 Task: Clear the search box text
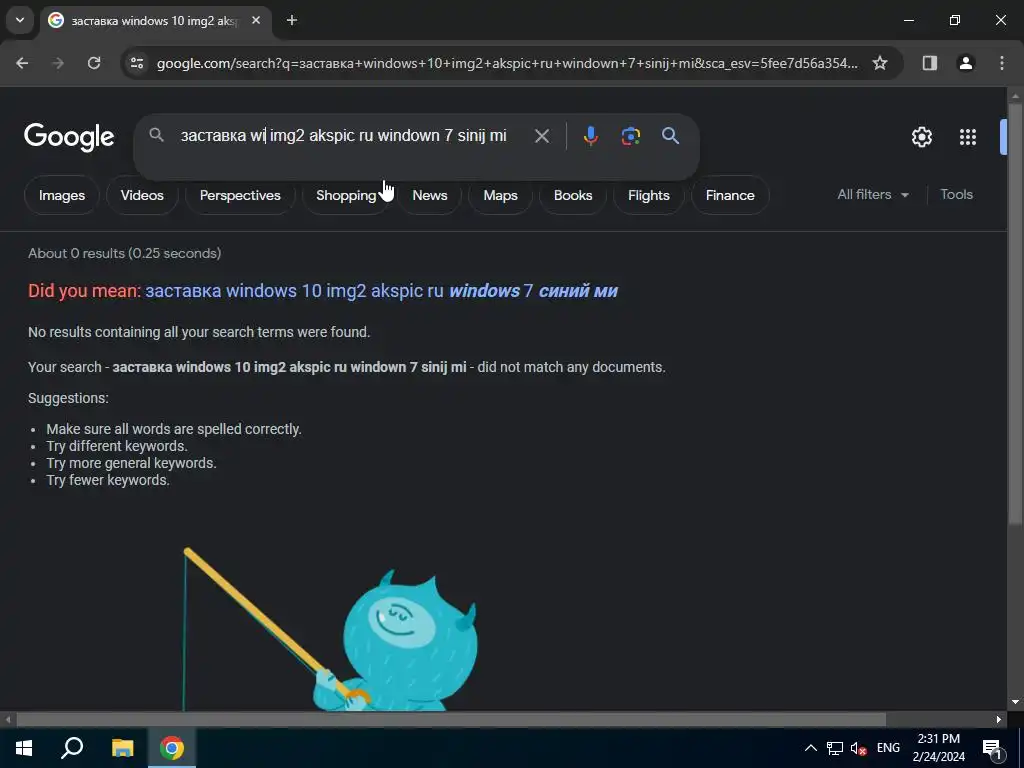point(541,136)
